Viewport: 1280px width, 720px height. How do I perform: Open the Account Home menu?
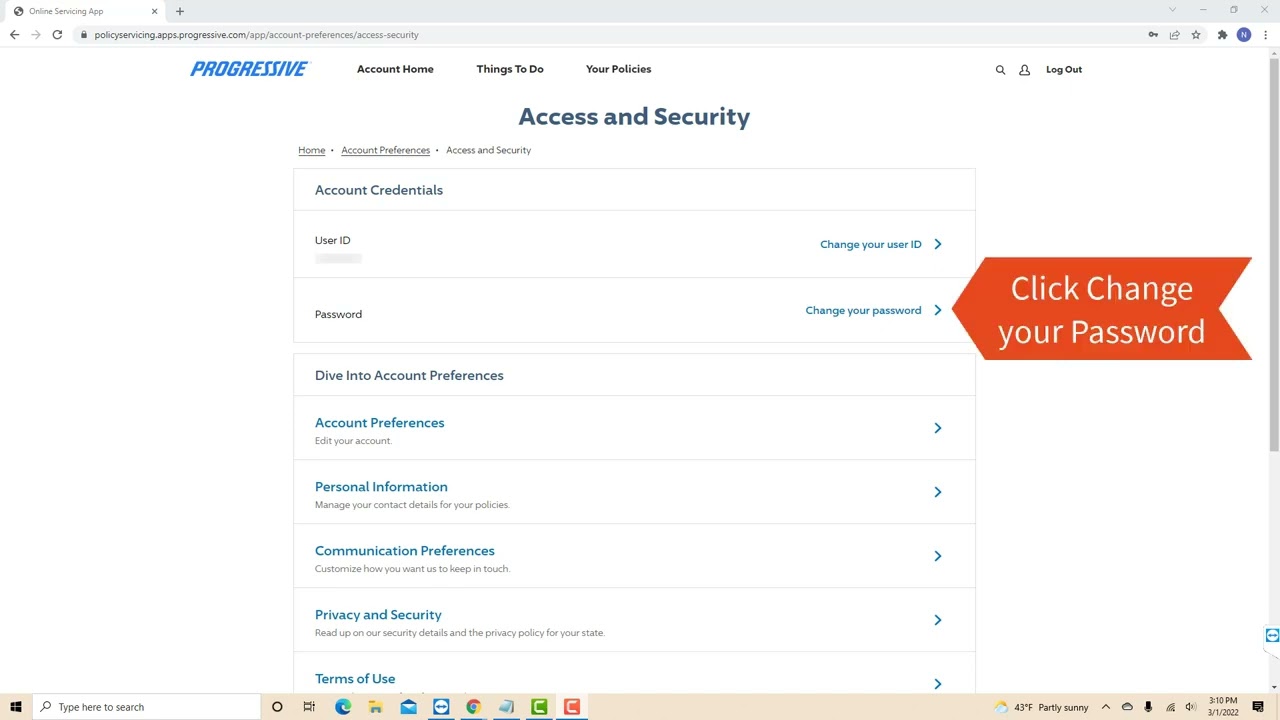pyautogui.click(x=395, y=69)
